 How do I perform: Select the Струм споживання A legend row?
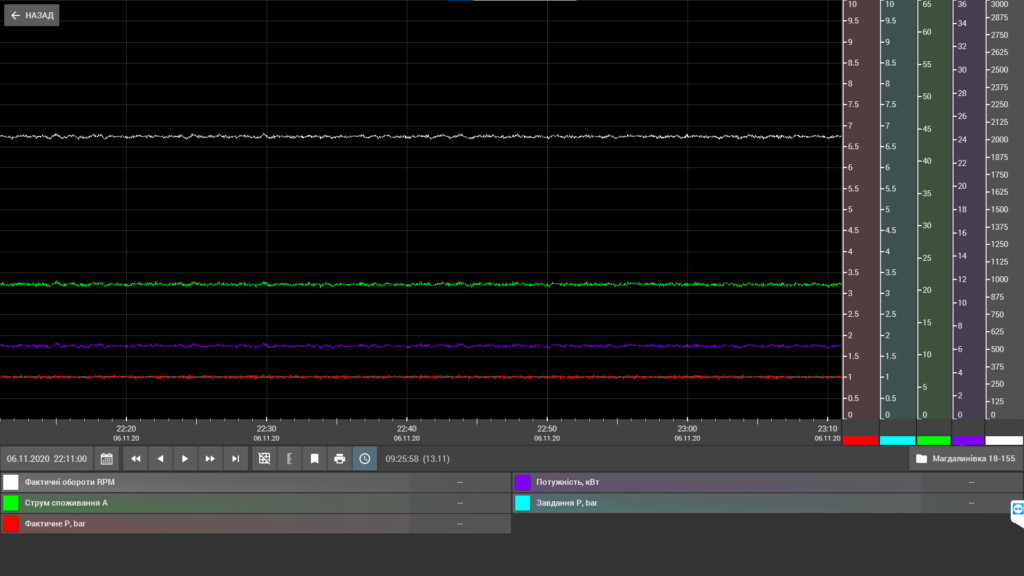click(x=256, y=503)
